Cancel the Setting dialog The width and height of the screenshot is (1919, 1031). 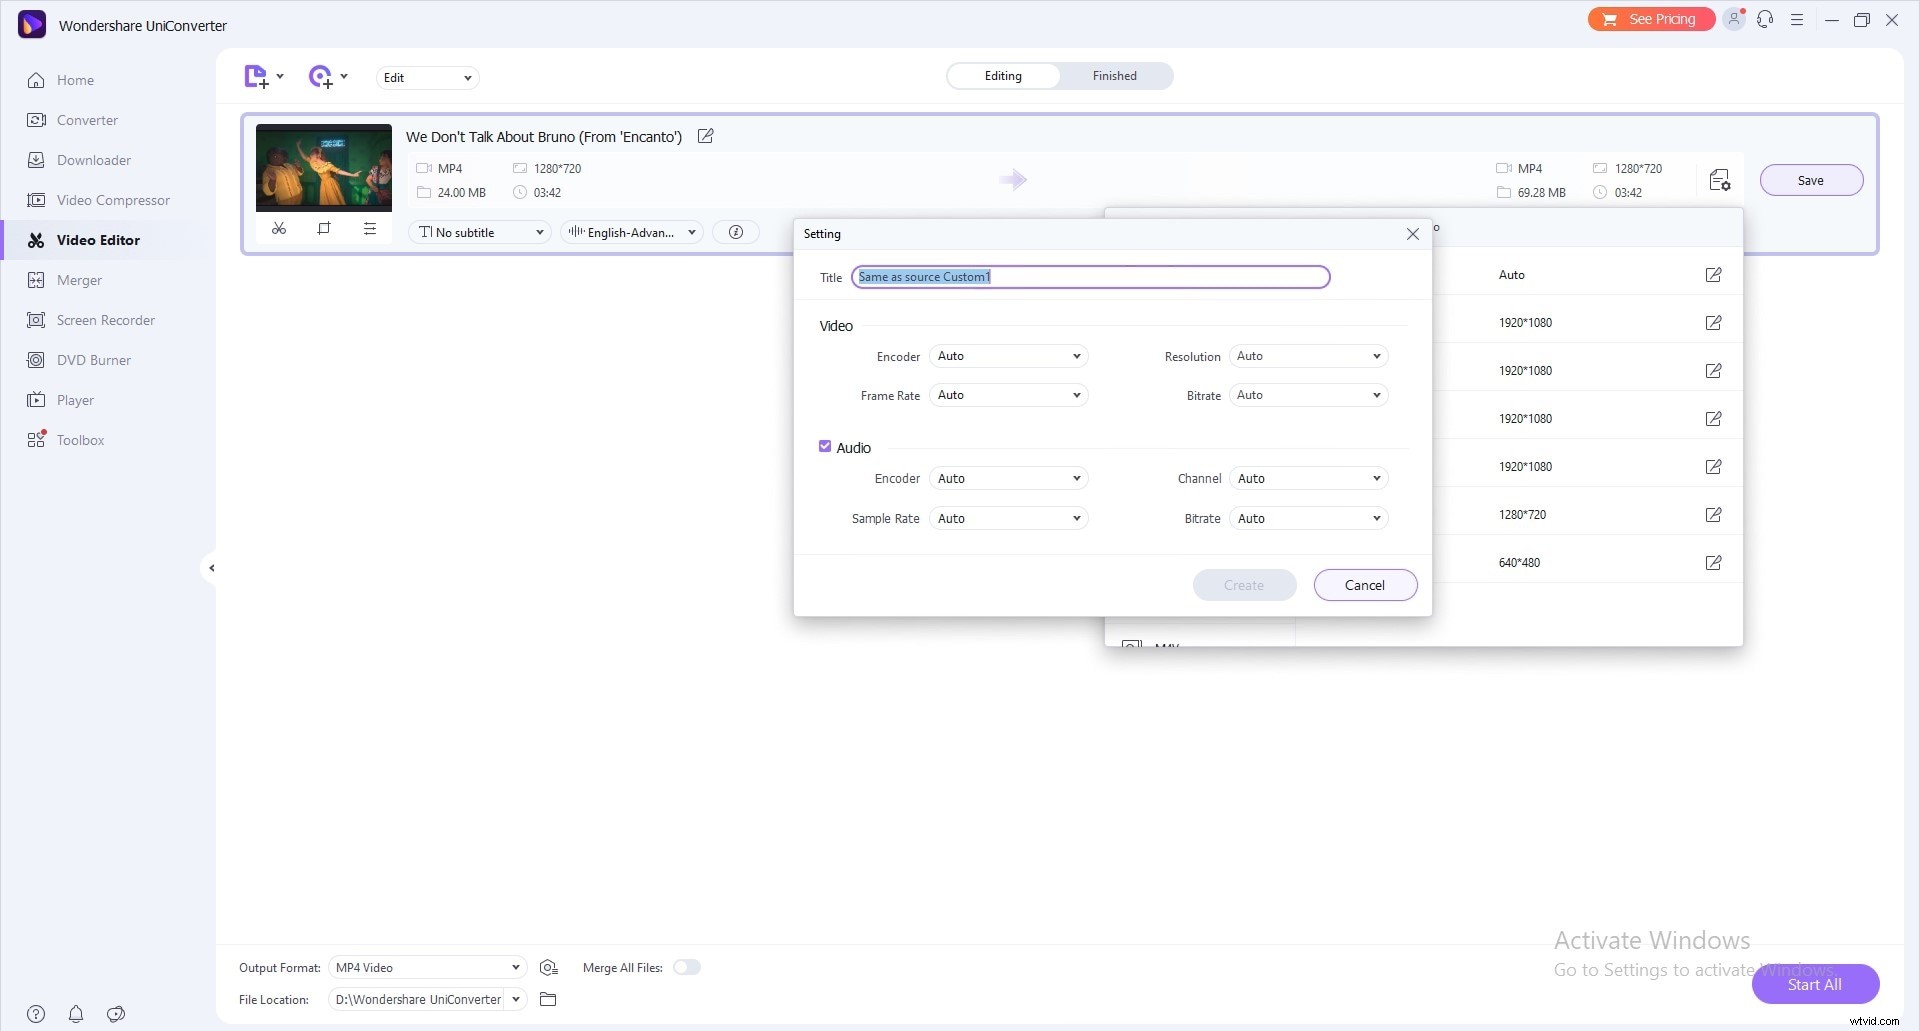1364,584
